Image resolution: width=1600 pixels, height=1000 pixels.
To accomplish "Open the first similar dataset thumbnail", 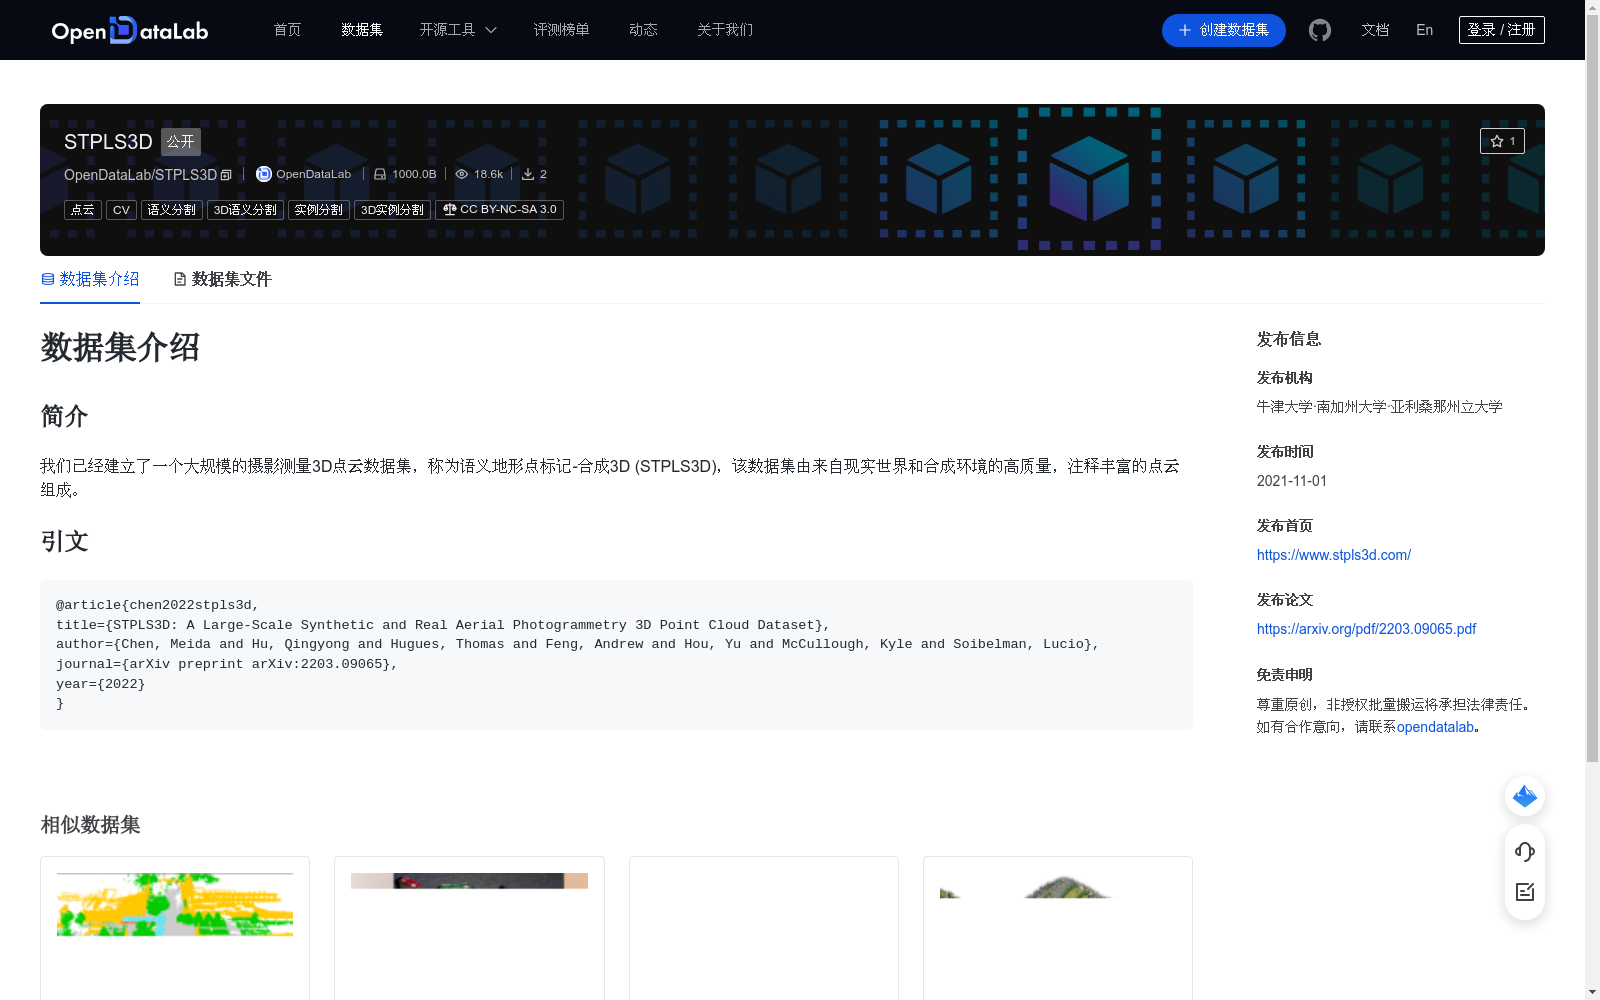I will 175,905.
